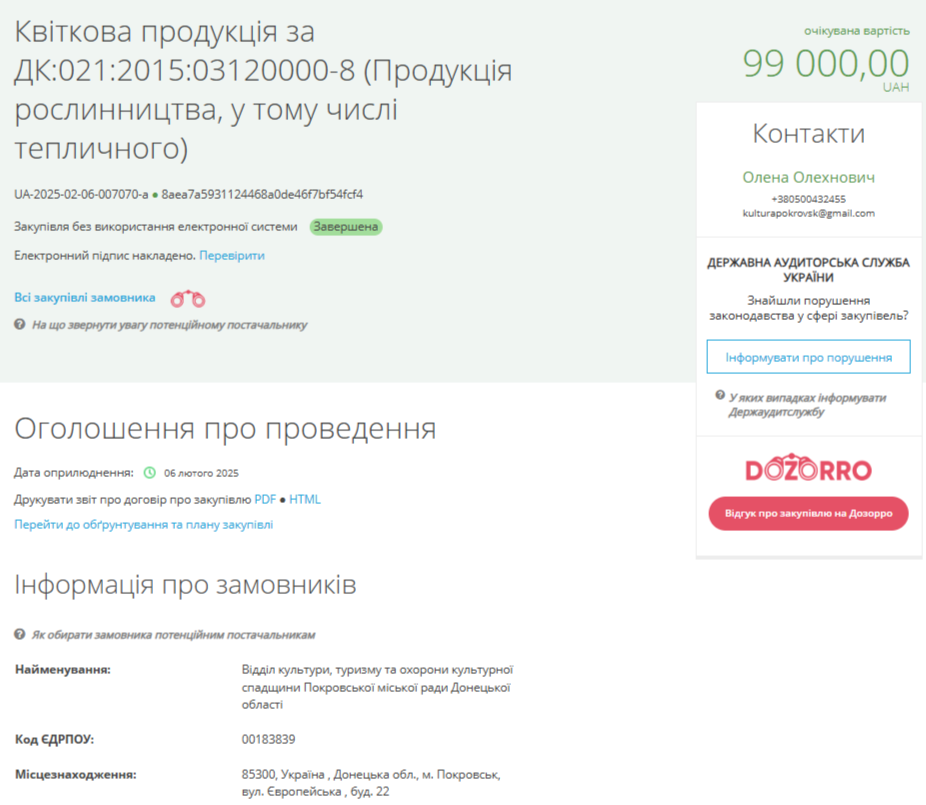Expand 'Як обирати замовника потенційним постачальникам' hint
This screenshot has width=926, height=805.
tap(173, 635)
